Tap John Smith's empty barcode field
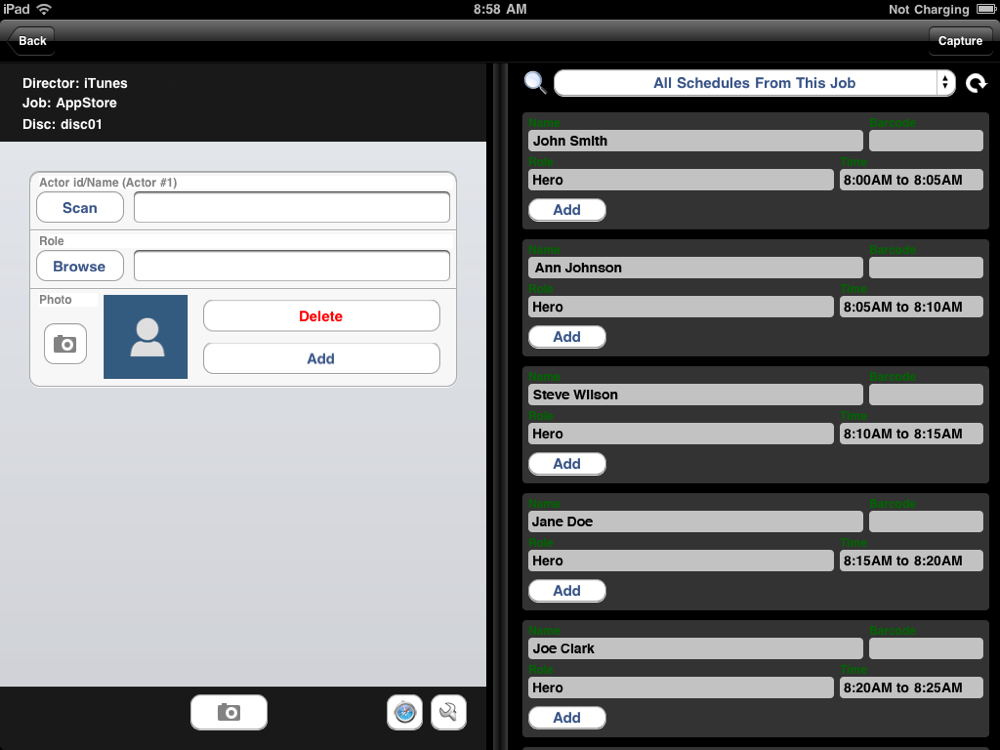The image size is (1000, 750). [x=925, y=141]
